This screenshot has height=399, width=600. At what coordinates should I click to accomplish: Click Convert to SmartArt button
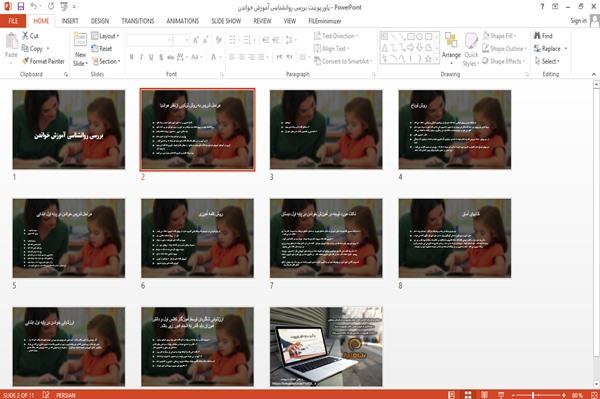coord(342,61)
